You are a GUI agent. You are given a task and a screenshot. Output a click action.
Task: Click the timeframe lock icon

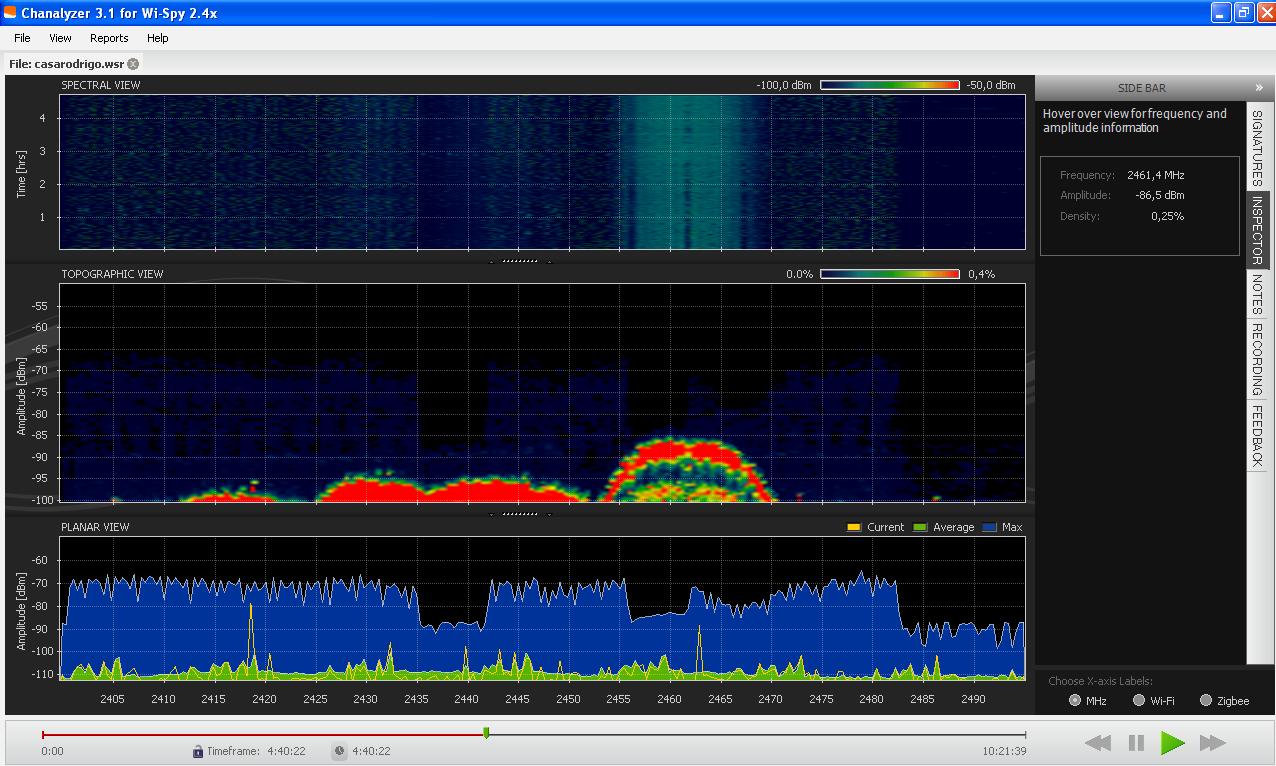[x=198, y=751]
